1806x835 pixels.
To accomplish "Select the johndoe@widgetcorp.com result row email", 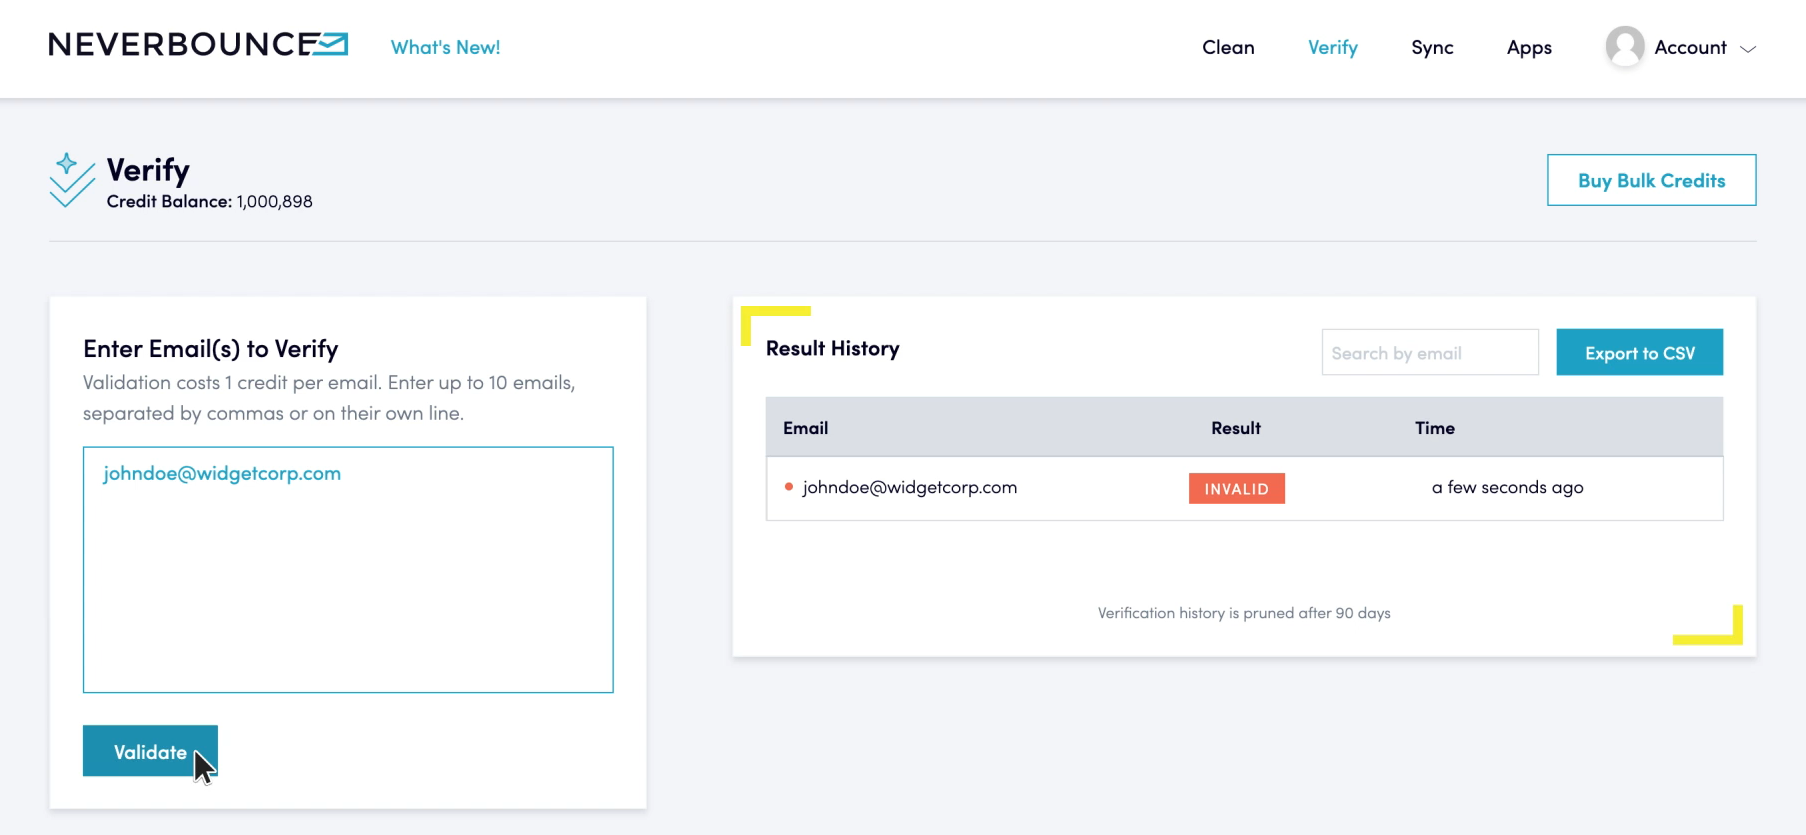I will click(909, 487).
